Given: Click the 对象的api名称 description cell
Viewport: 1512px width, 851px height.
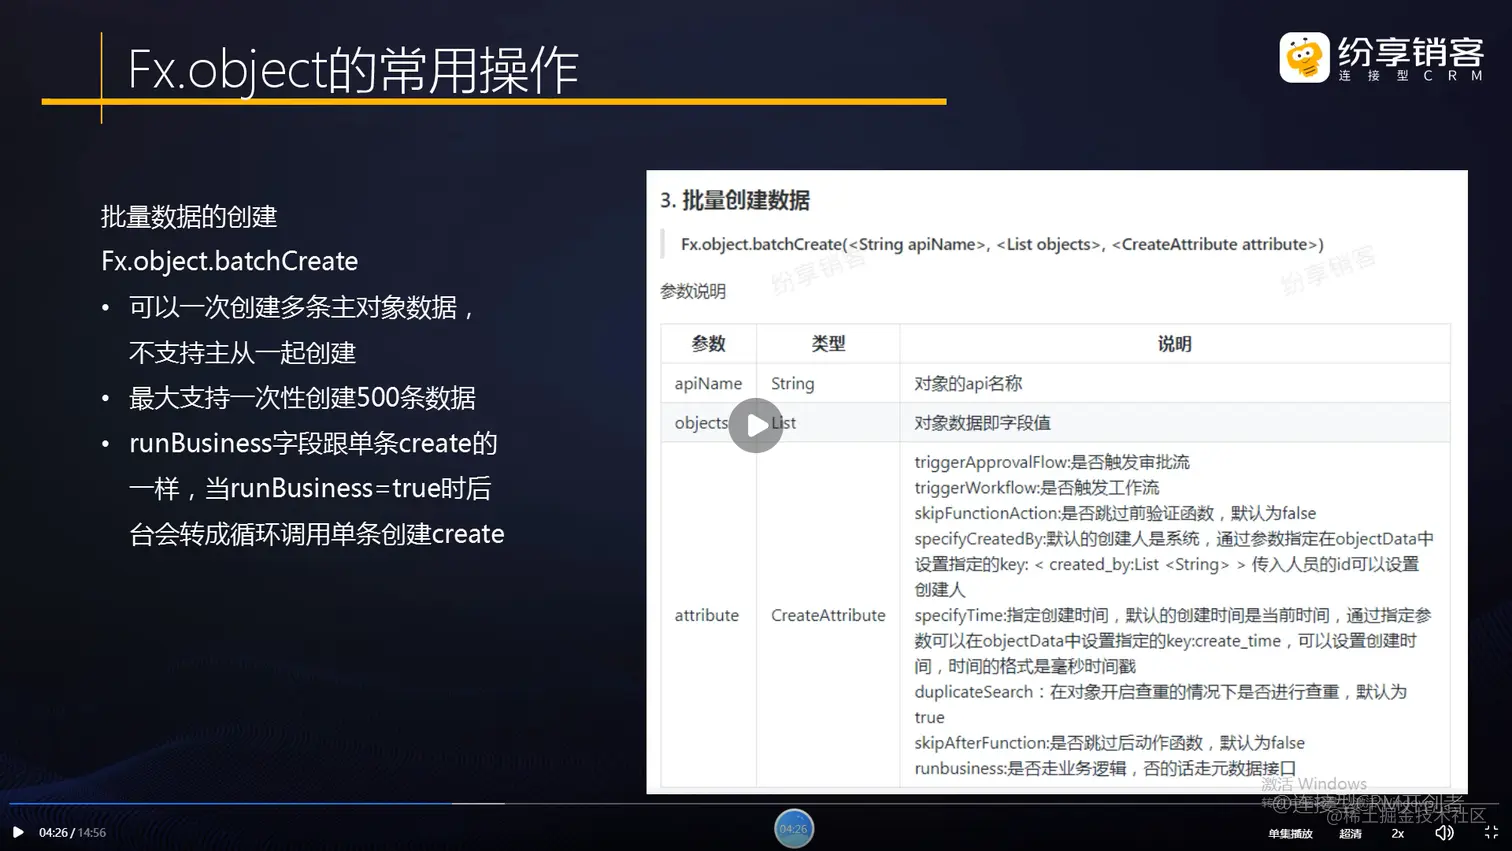Looking at the screenshot, I should 1175,383.
